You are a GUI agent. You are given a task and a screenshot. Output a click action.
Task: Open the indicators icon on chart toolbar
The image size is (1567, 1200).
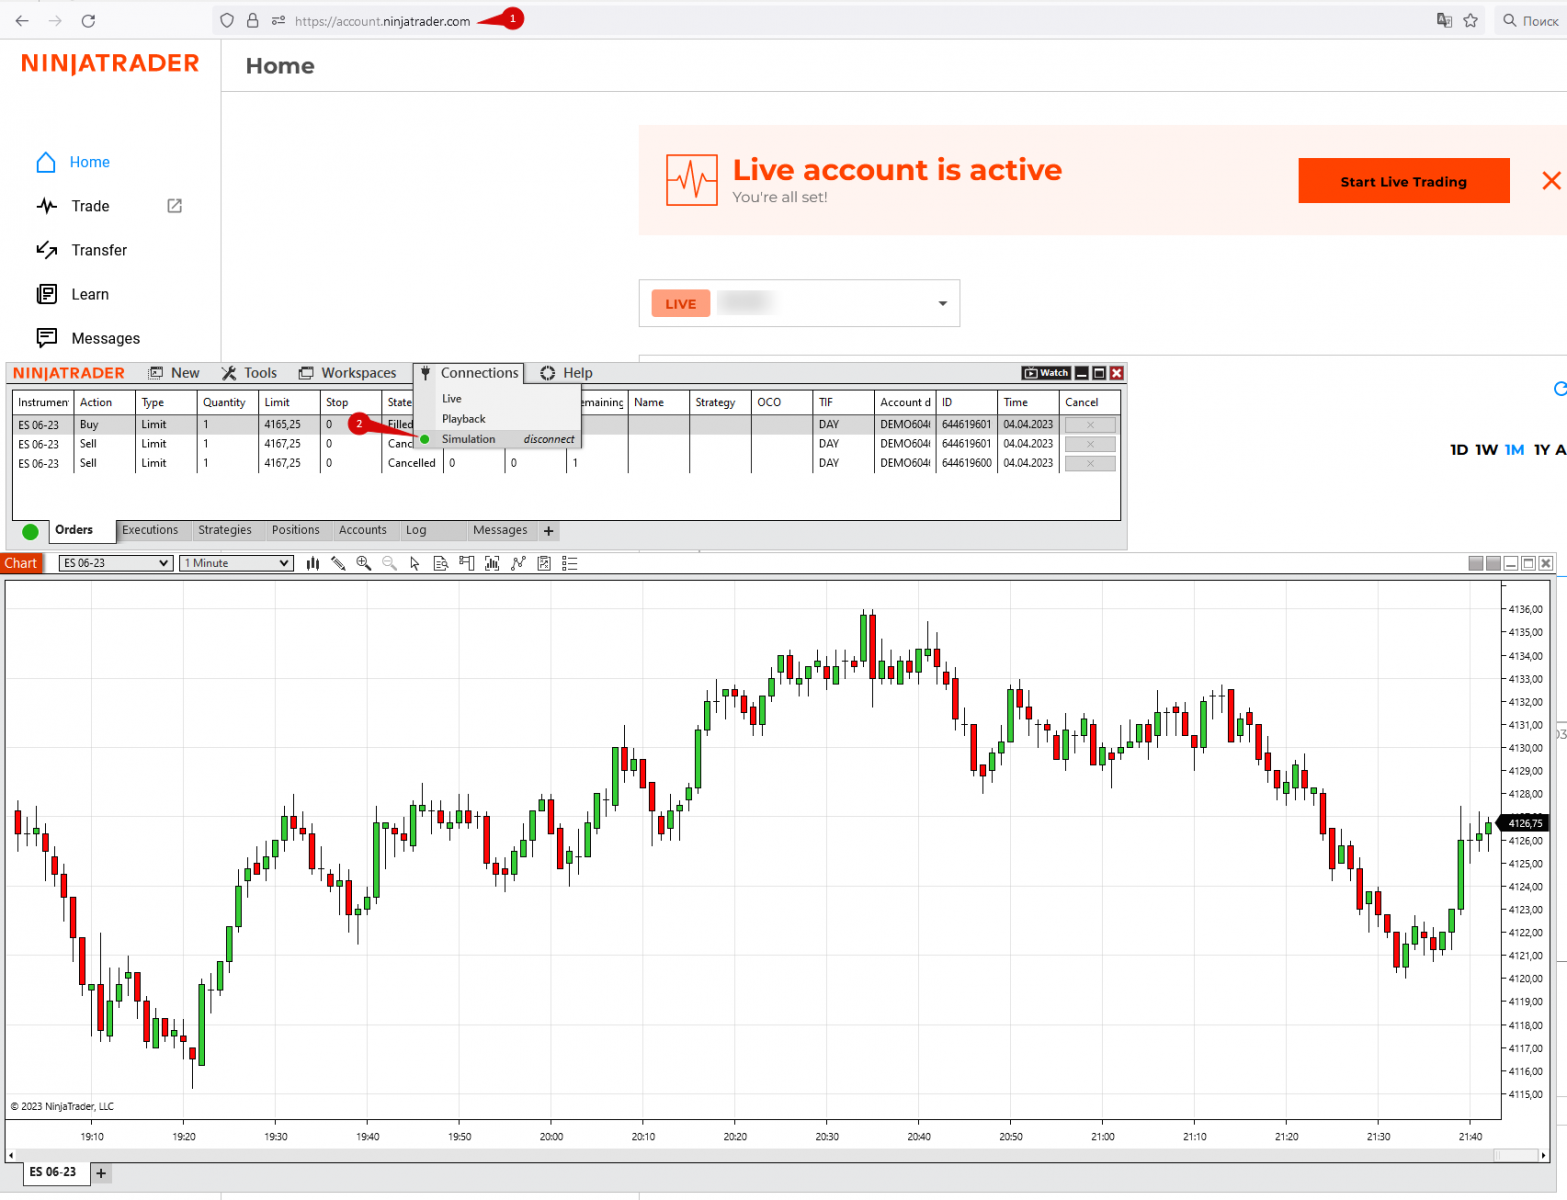tap(518, 563)
